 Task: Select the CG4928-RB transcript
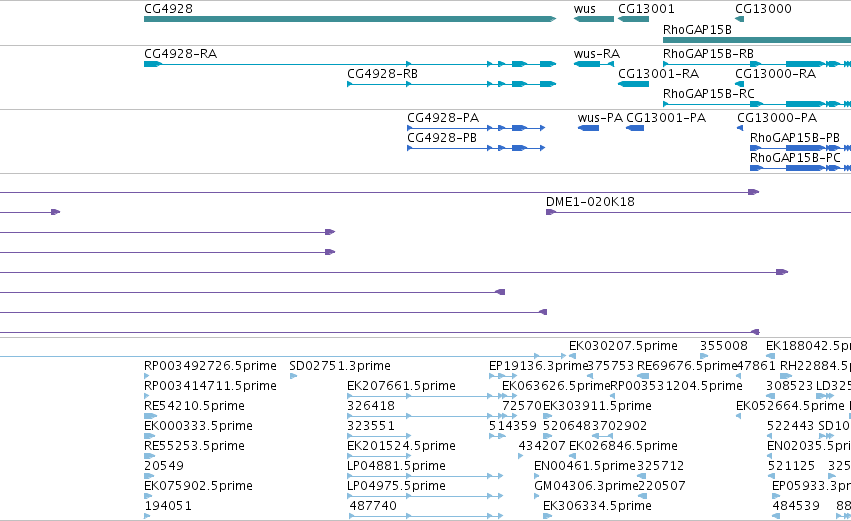click(452, 84)
